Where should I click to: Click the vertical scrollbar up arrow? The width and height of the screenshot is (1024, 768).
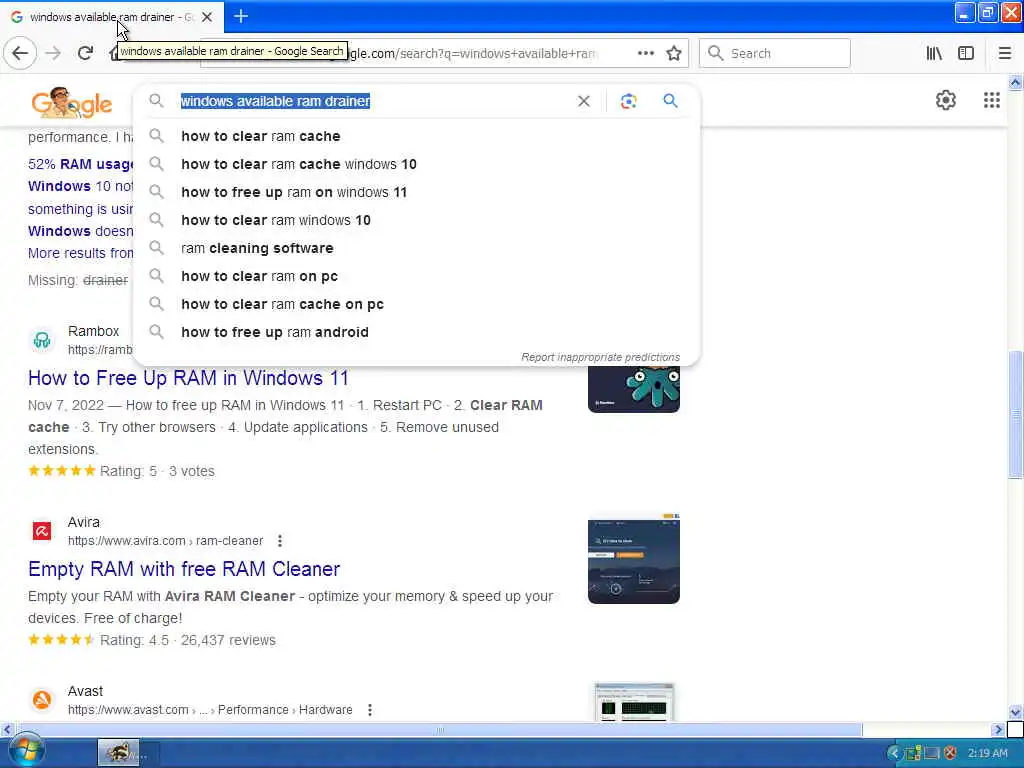coord(1016,82)
